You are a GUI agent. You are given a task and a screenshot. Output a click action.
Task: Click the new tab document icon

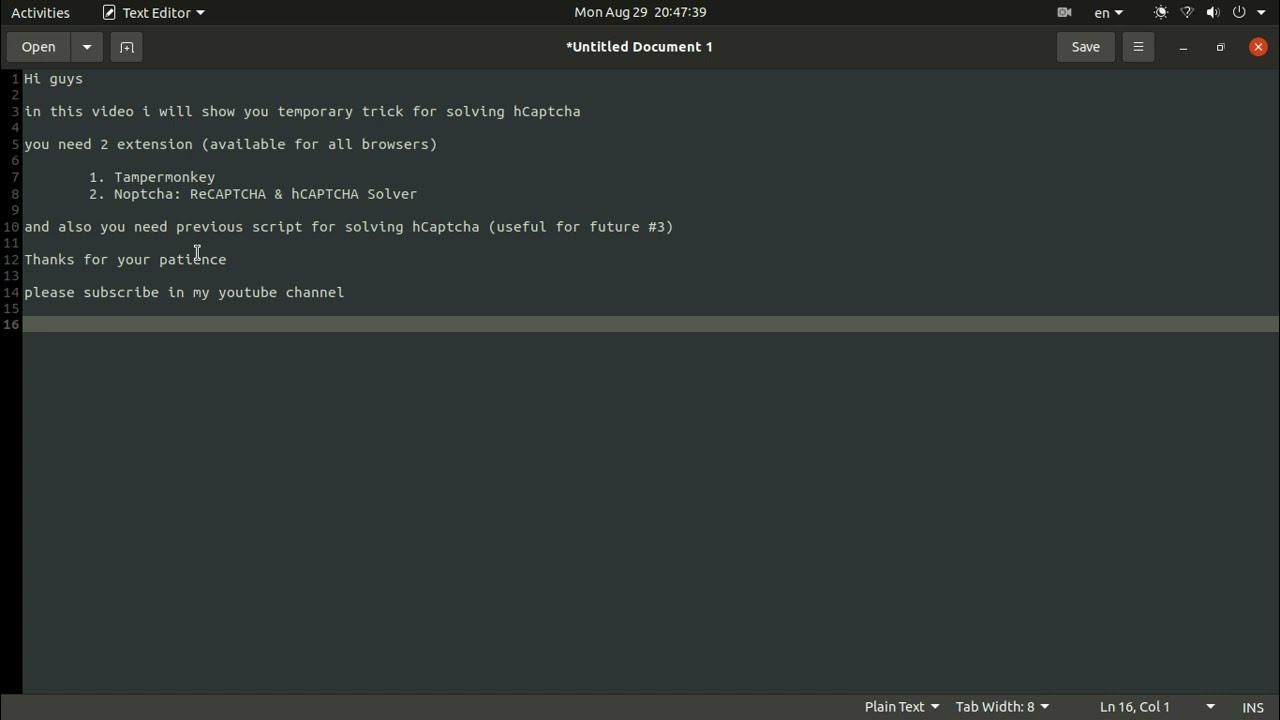click(126, 47)
